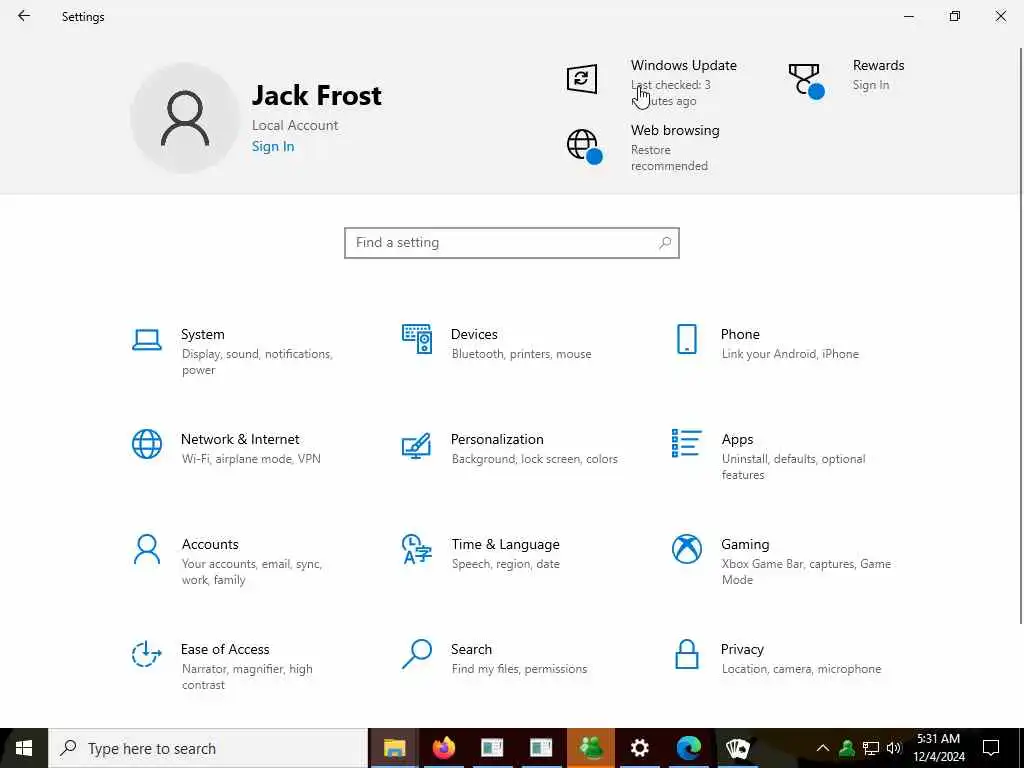Open the green people taskbar app
The width and height of the screenshot is (1024, 768).
click(x=590, y=748)
